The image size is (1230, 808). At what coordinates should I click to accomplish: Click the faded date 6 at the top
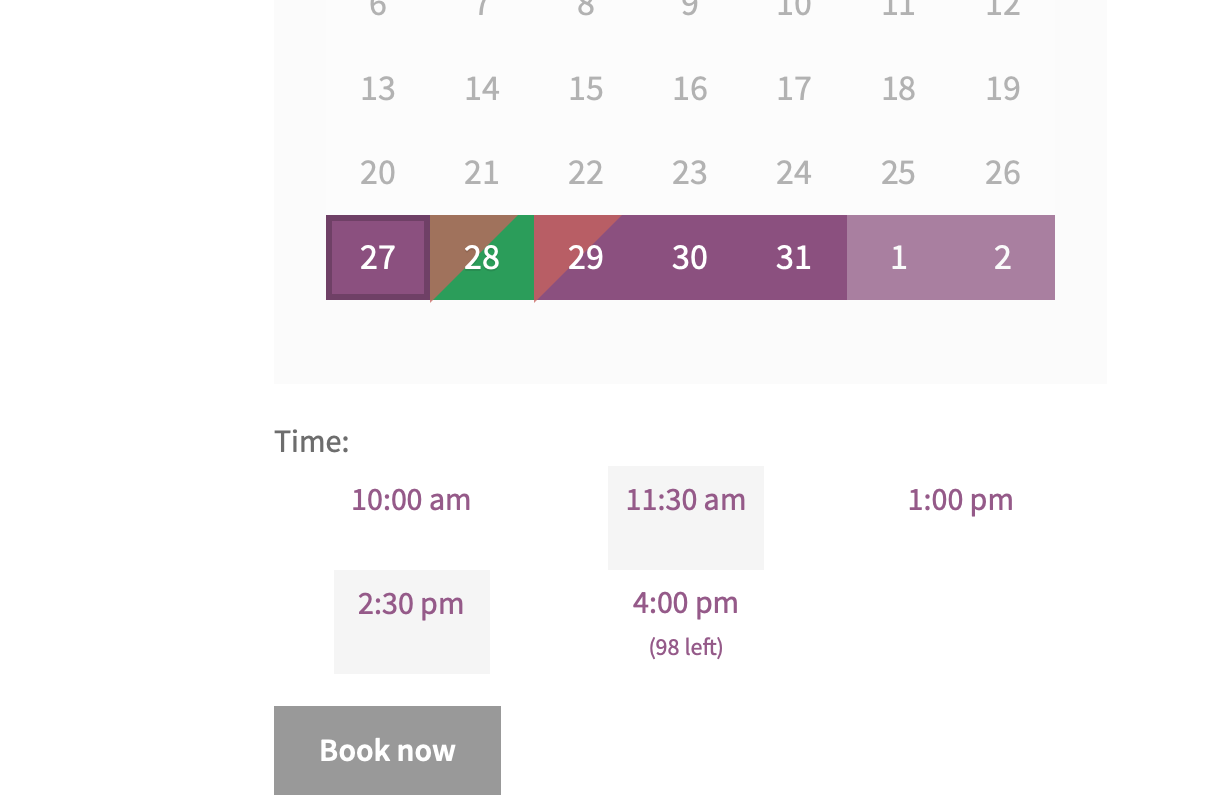(378, 8)
